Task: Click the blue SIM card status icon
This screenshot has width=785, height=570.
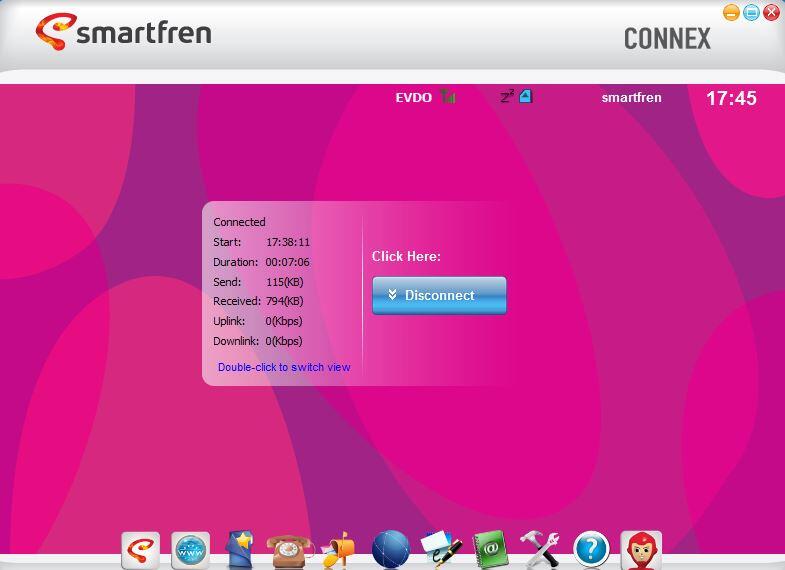Action: (x=526, y=97)
